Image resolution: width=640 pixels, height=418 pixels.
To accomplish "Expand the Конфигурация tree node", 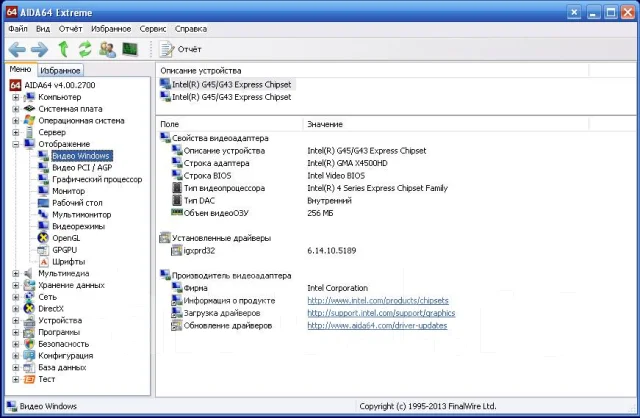I will click(x=16, y=356).
